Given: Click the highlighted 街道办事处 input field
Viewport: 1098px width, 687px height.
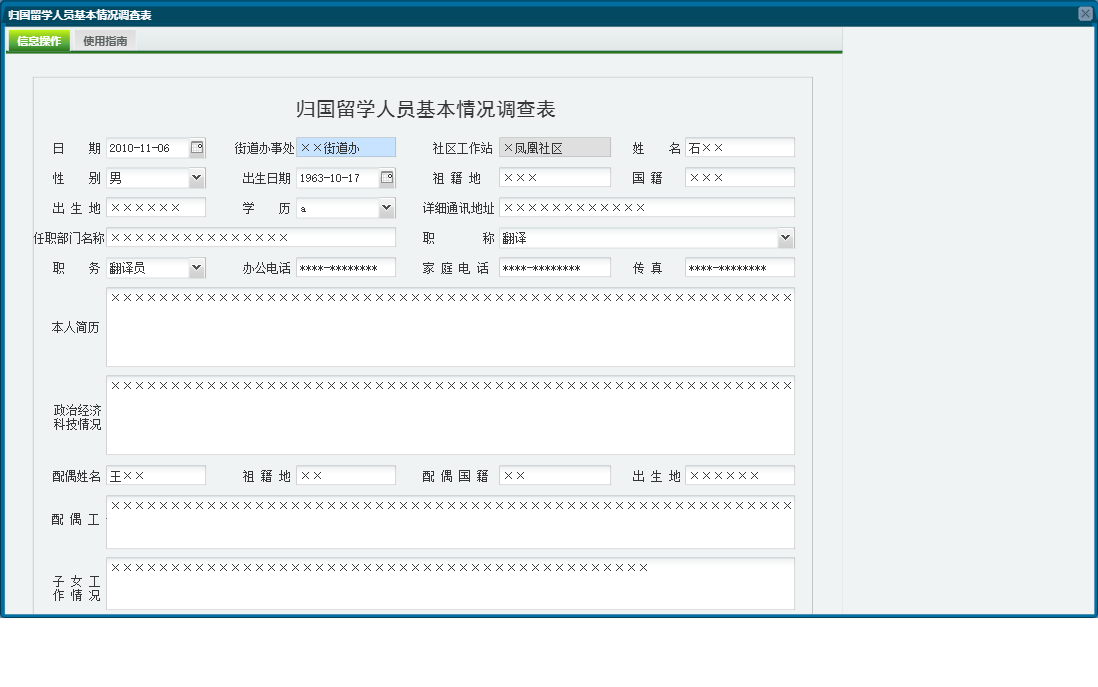Looking at the screenshot, I should click(345, 148).
